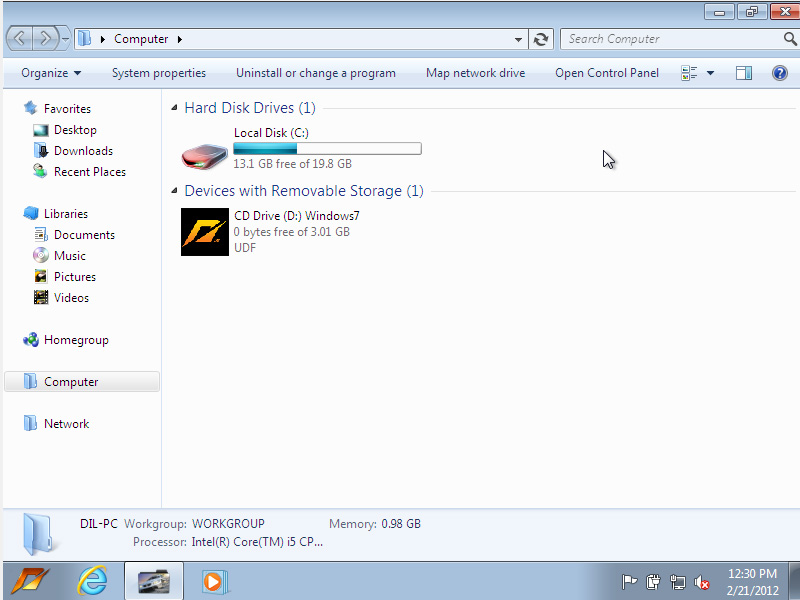Collapse the Hard Disk Drives group
The width and height of the screenshot is (800, 600).
176,108
